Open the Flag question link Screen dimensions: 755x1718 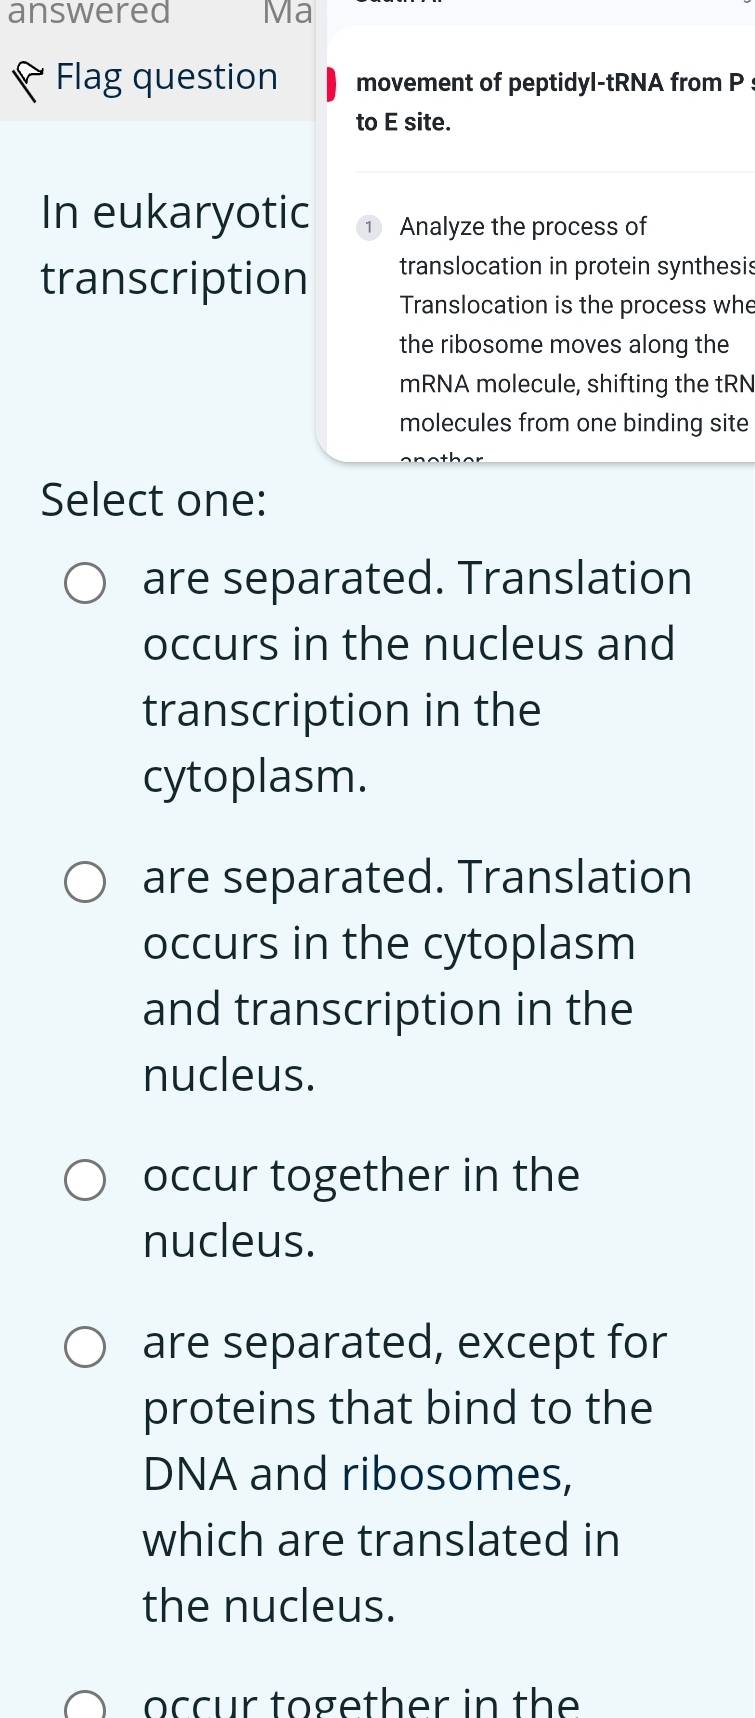pyautogui.click(x=166, y=77)
